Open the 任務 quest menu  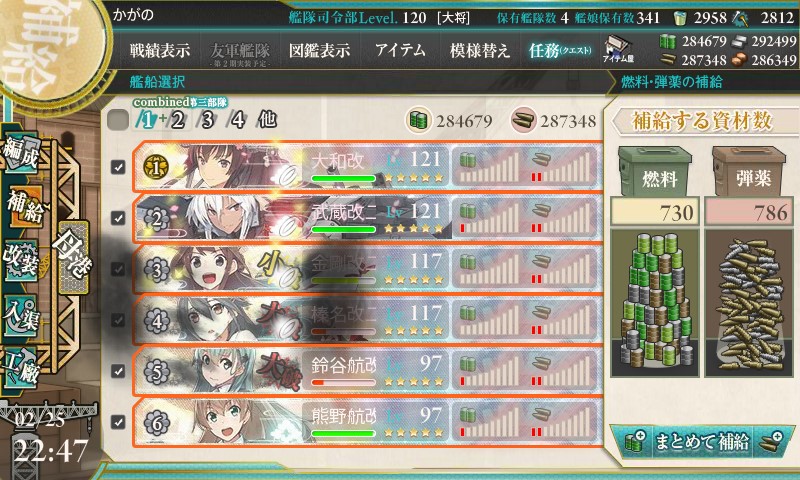pos(560,50)
